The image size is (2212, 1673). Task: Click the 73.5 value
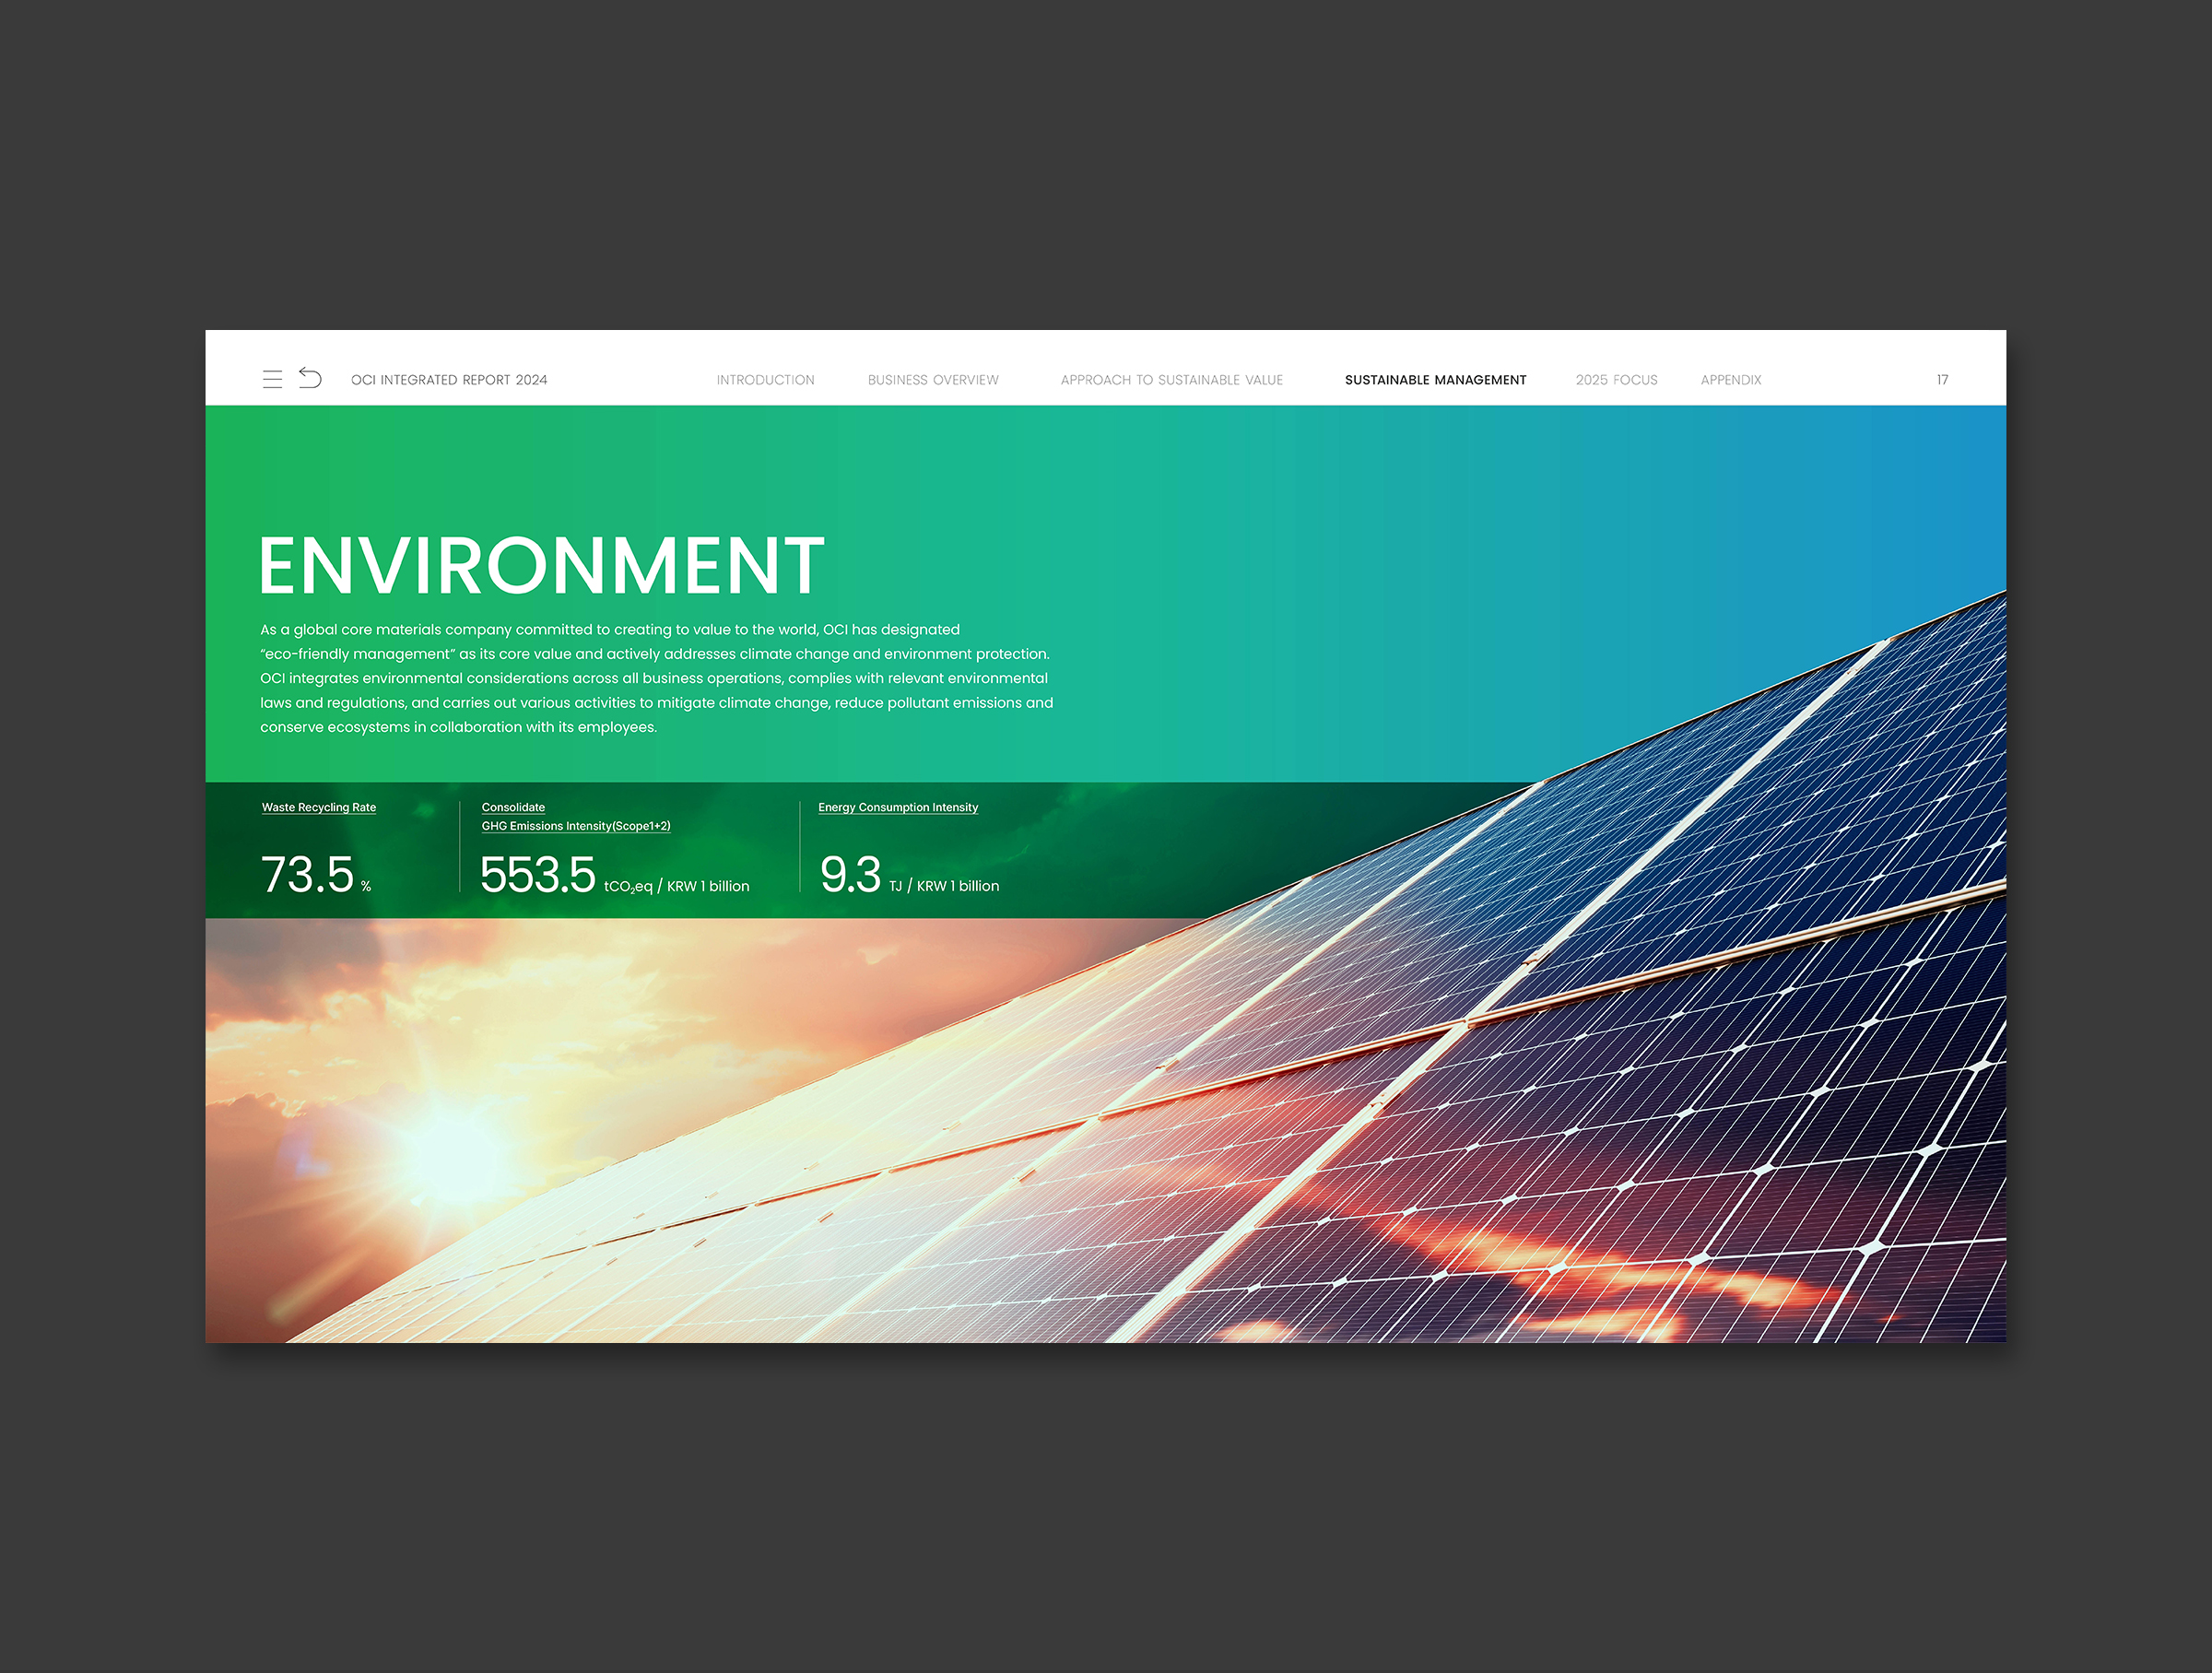[x=307, y=874]
